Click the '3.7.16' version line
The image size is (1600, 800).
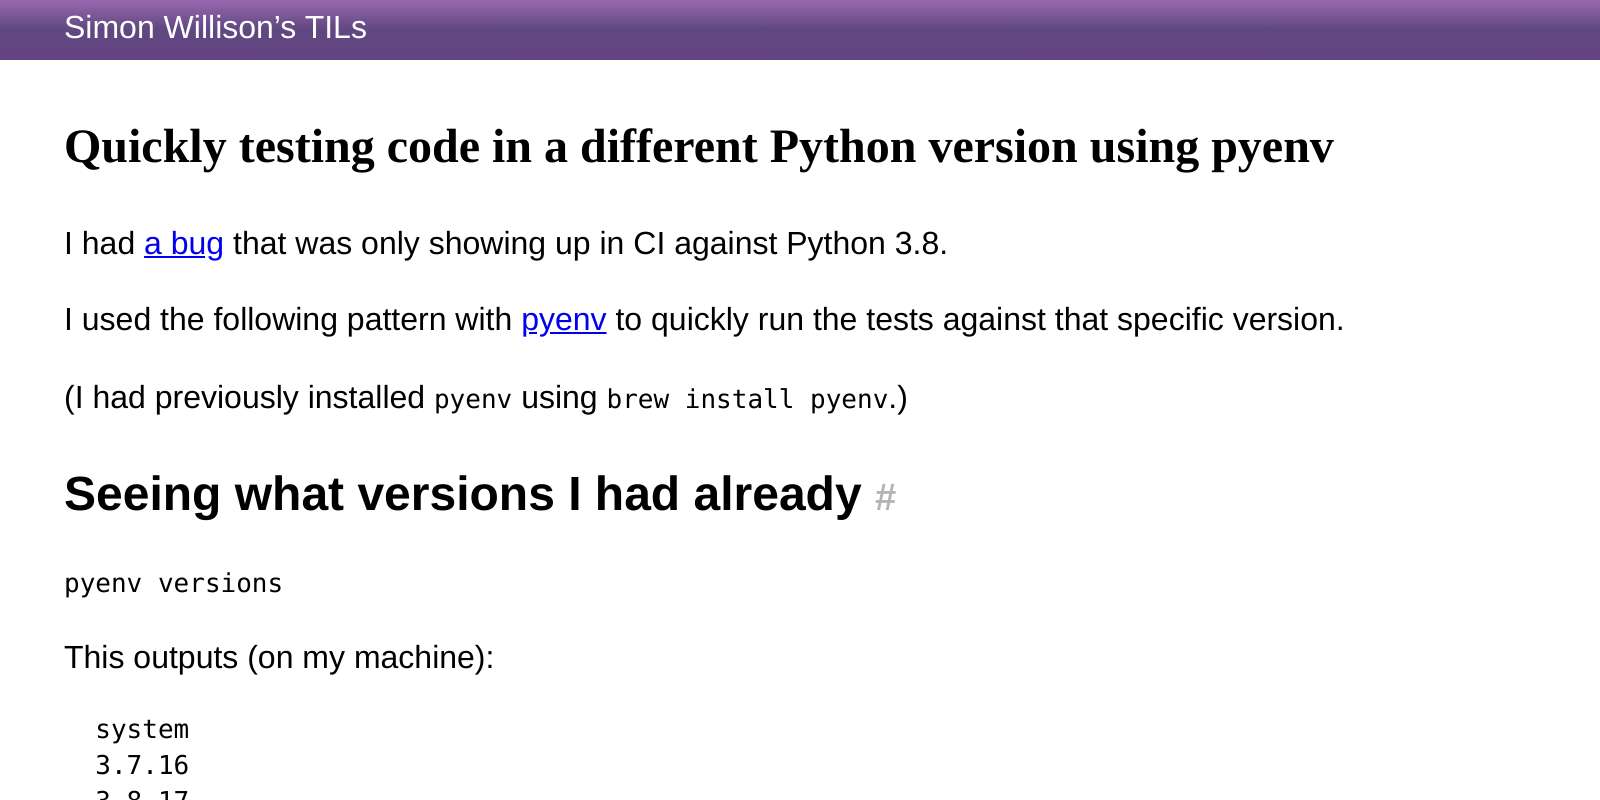click(142, 766)
